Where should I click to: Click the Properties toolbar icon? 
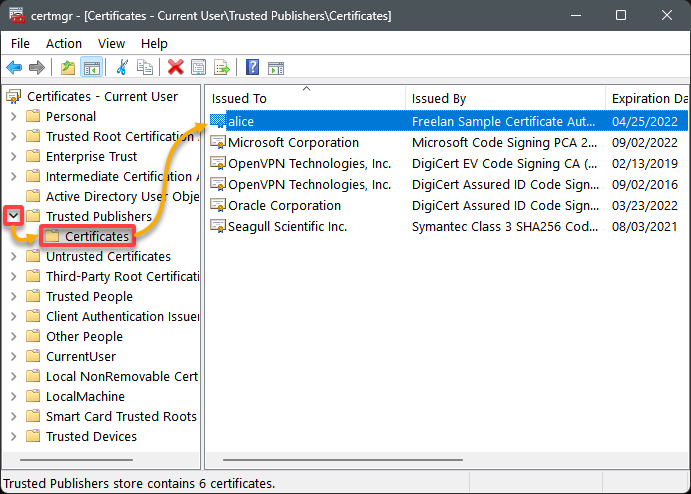click(198, 67)
